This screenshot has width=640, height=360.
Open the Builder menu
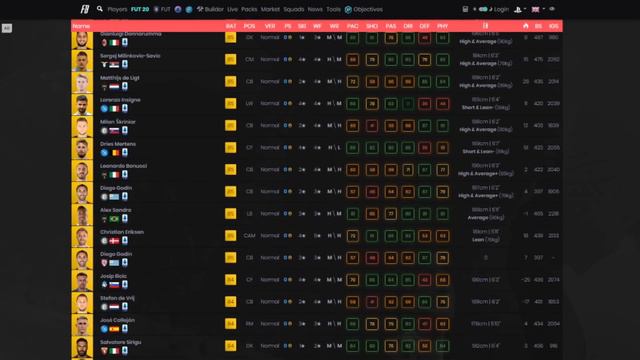[210, 9]
